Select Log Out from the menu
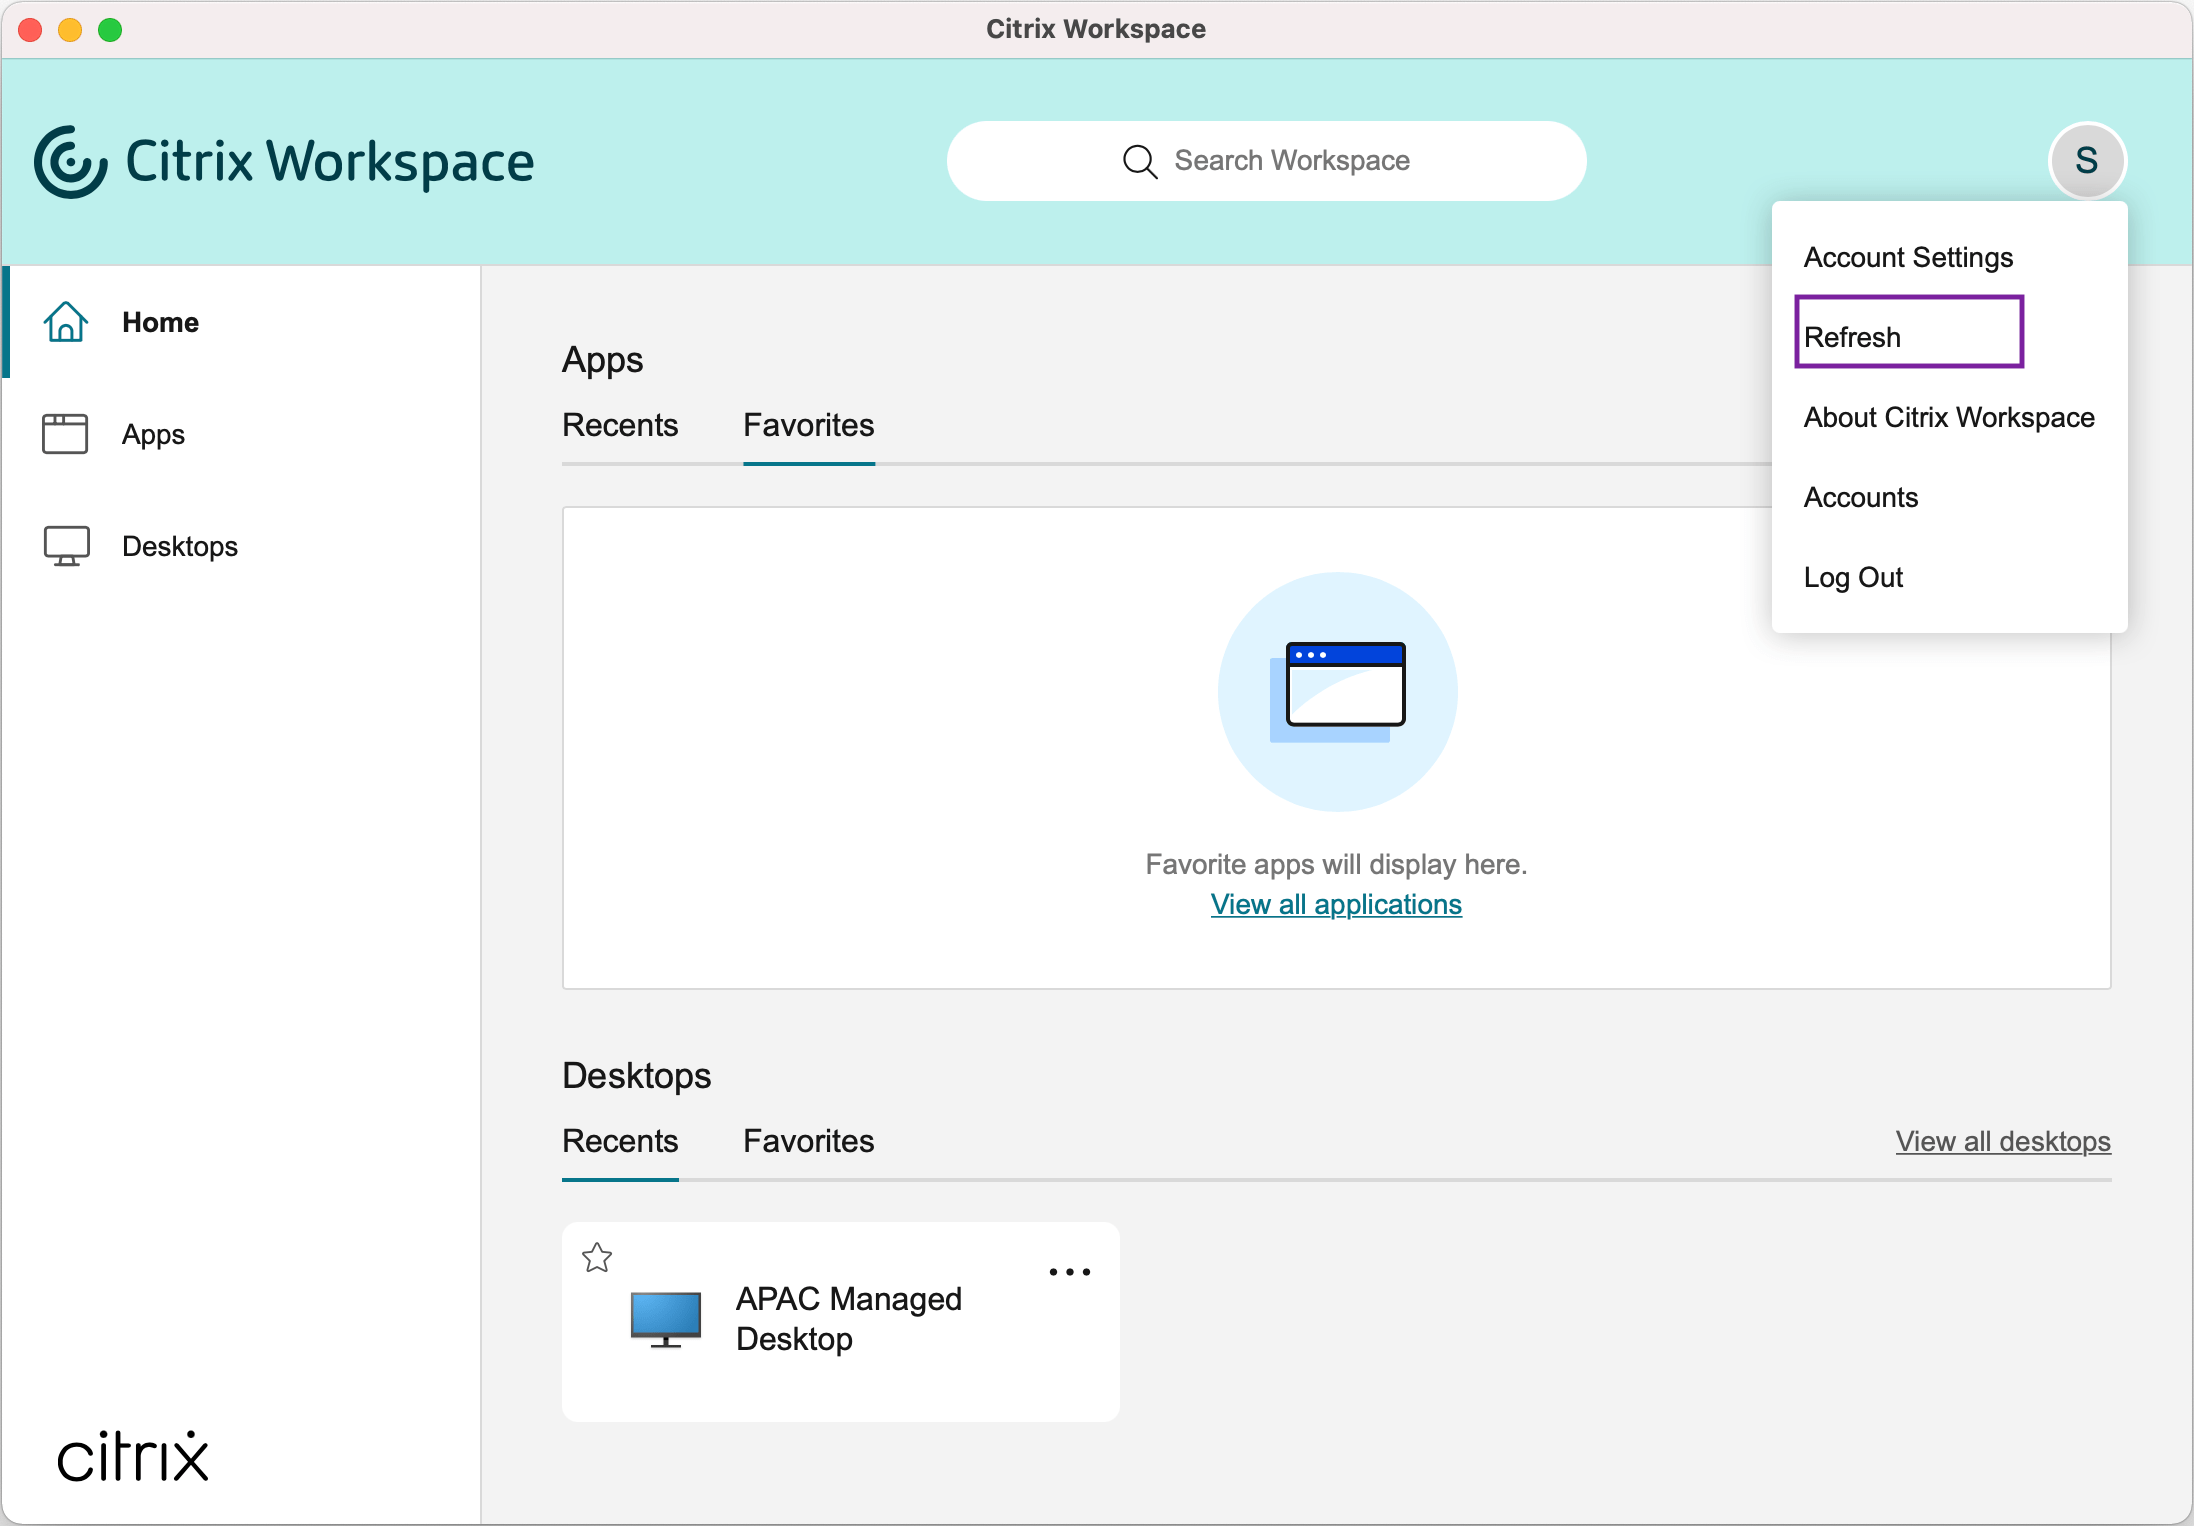The width and height of the screenshot is (2194, 1526). pyautogui.click(x=1853, y=577)
